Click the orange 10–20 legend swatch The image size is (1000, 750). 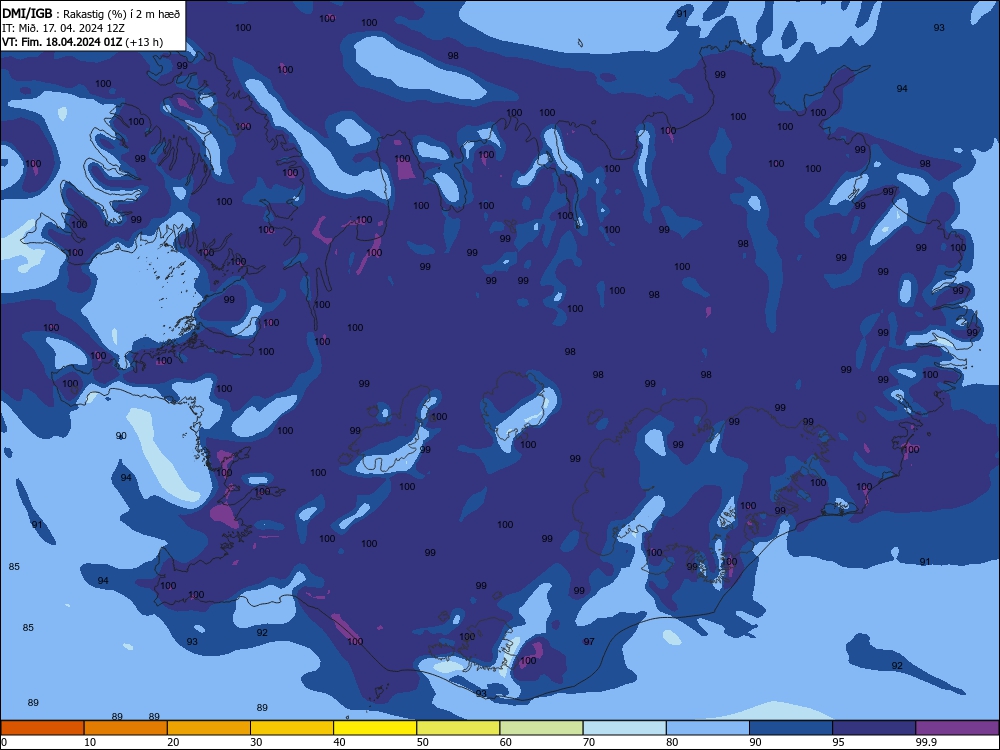(x=126, y=728)
